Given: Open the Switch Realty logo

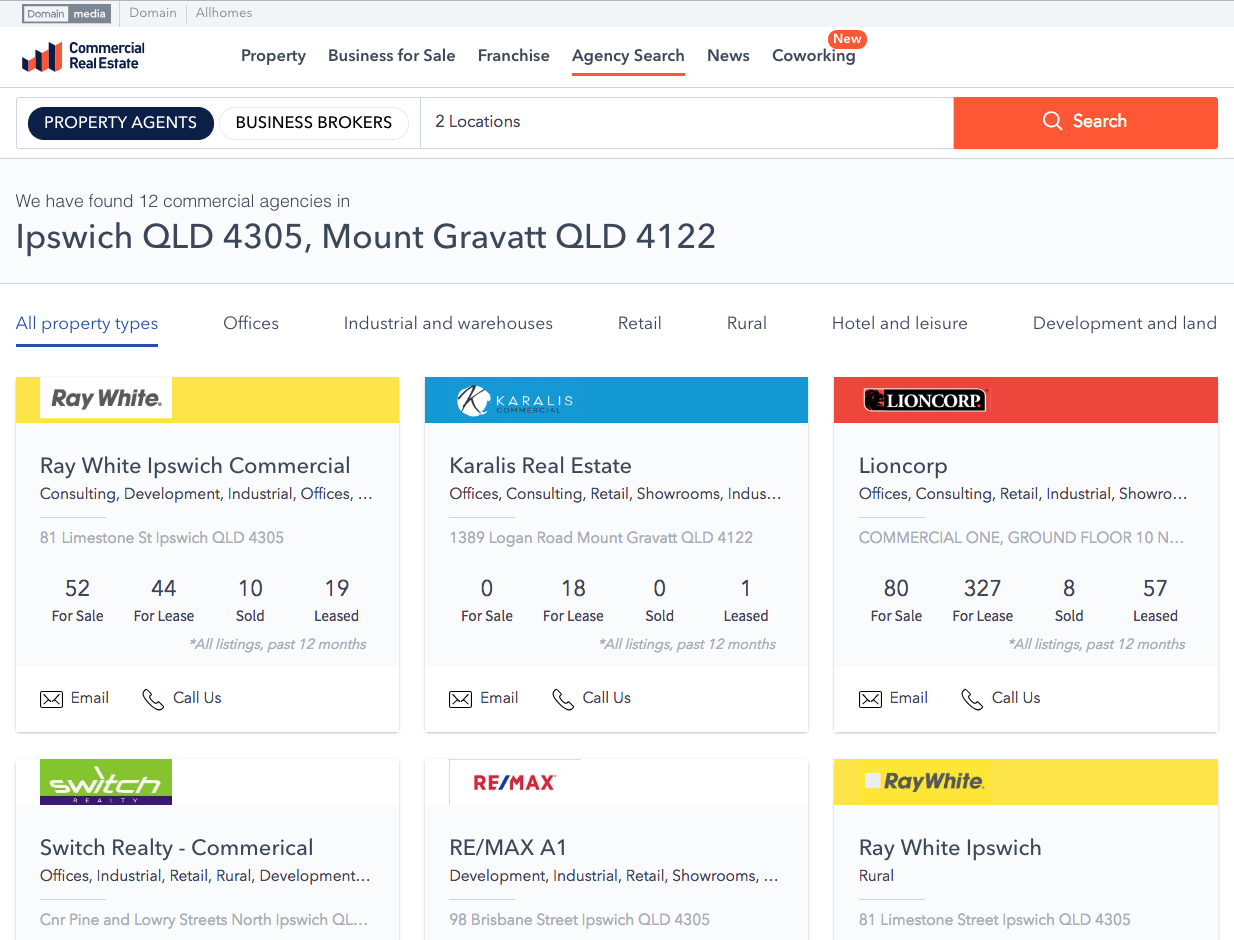Looking at the screenshot, I should (x=106, y=782).
